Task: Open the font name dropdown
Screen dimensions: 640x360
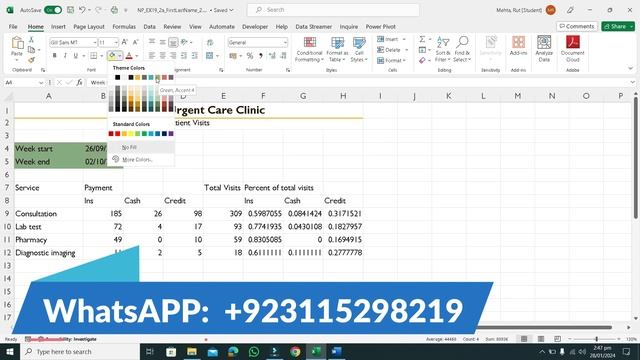Action: pyautogui.click(x=94, y=42)
